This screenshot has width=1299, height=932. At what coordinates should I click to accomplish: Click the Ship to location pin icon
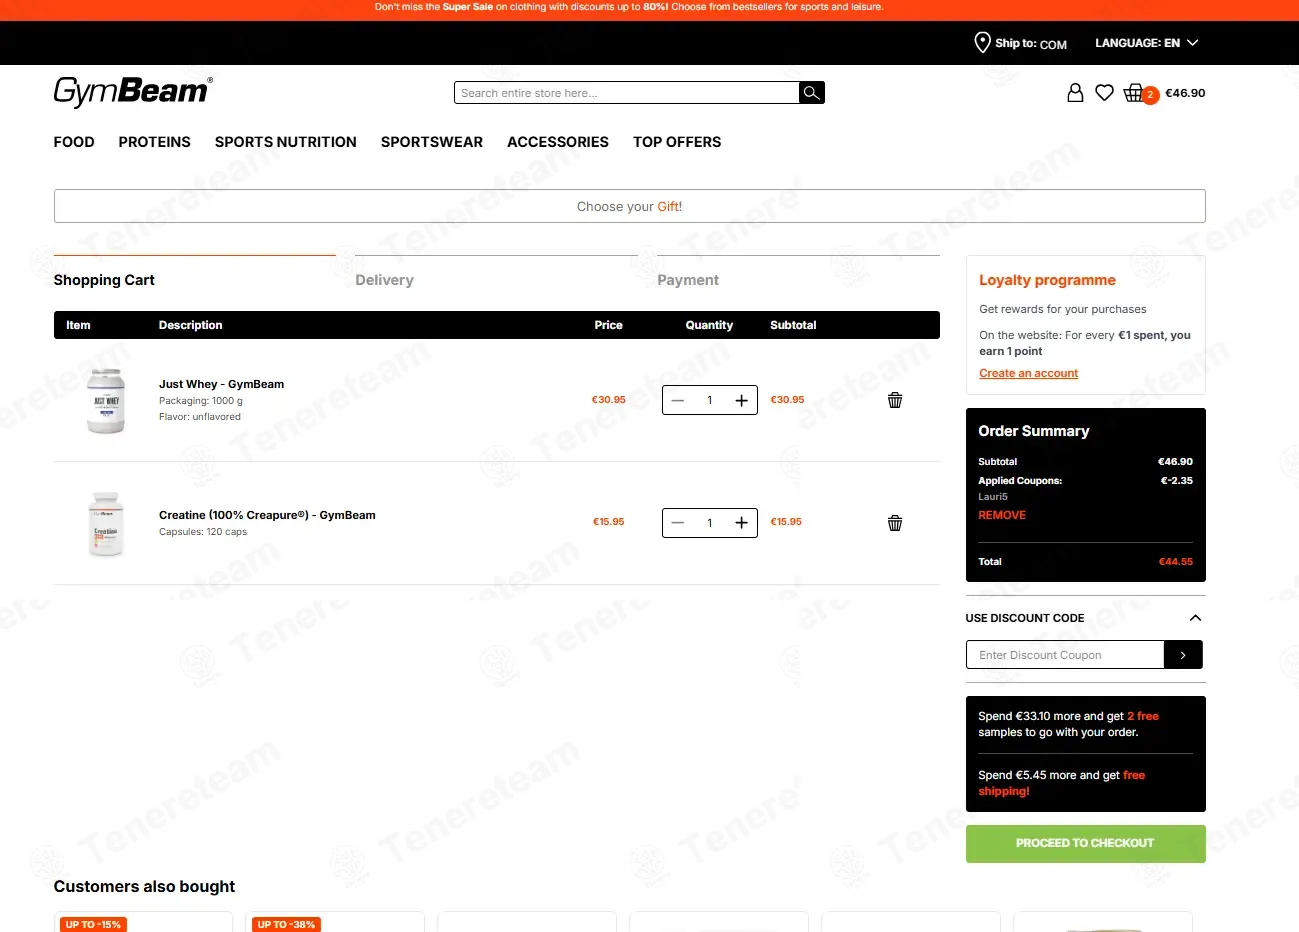pos(982,43)
